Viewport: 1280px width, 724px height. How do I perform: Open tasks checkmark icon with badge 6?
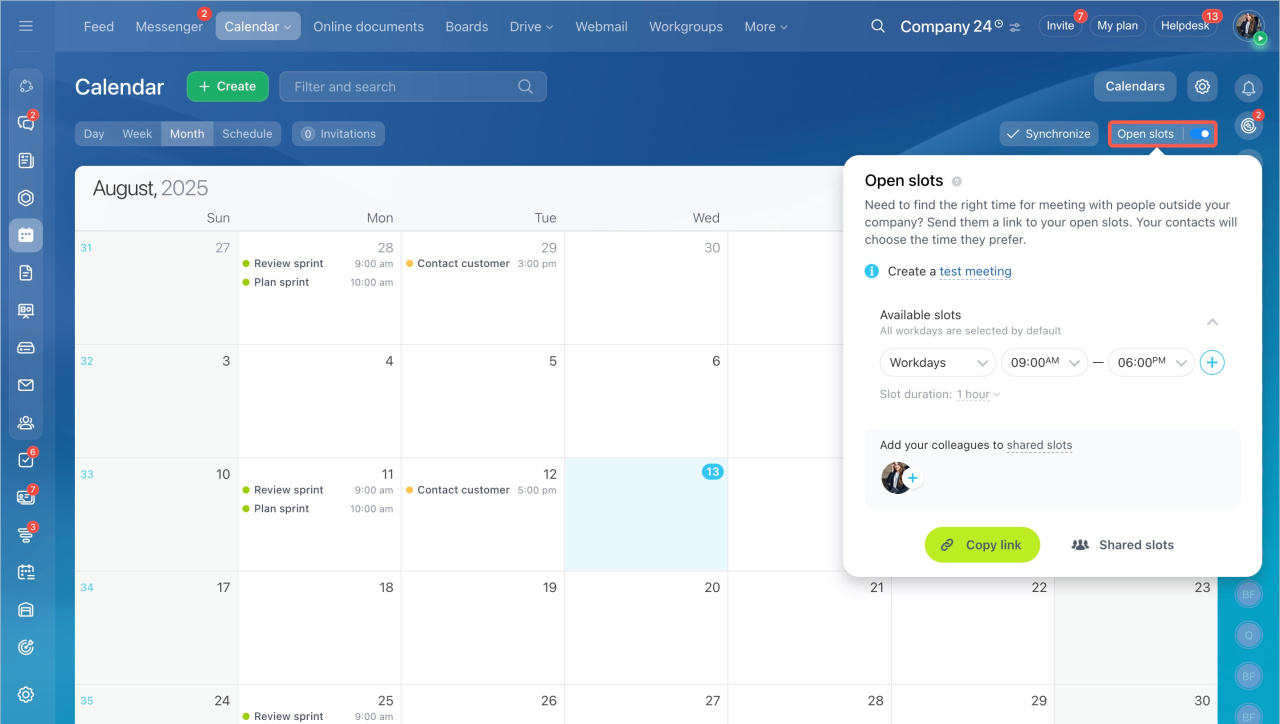click(x=26, y=460)
